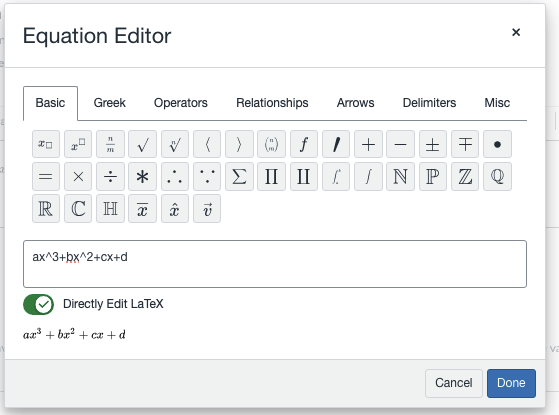Insert complex numbers ℂ symbol
This screenshot has width=559, height=415.
(x=78, y=209)
